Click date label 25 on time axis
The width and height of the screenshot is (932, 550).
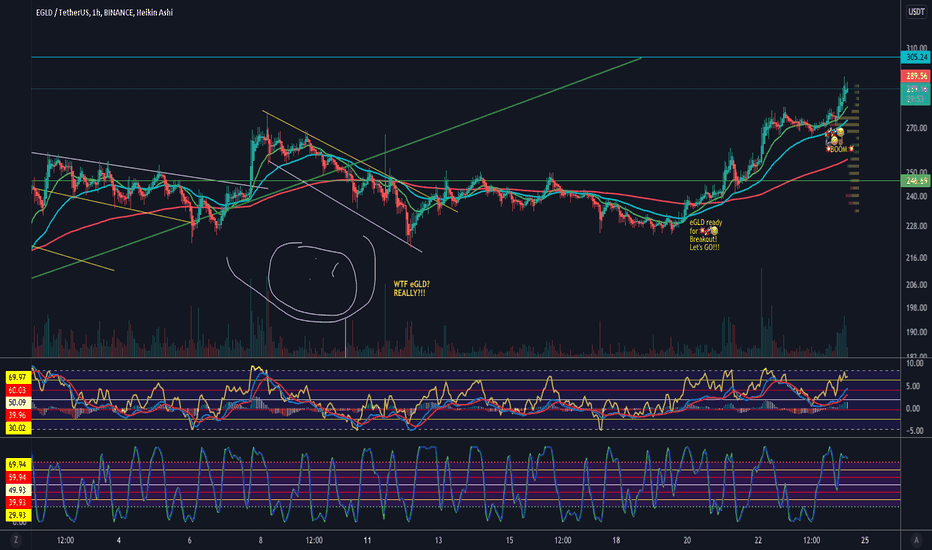tap(865, 540)
